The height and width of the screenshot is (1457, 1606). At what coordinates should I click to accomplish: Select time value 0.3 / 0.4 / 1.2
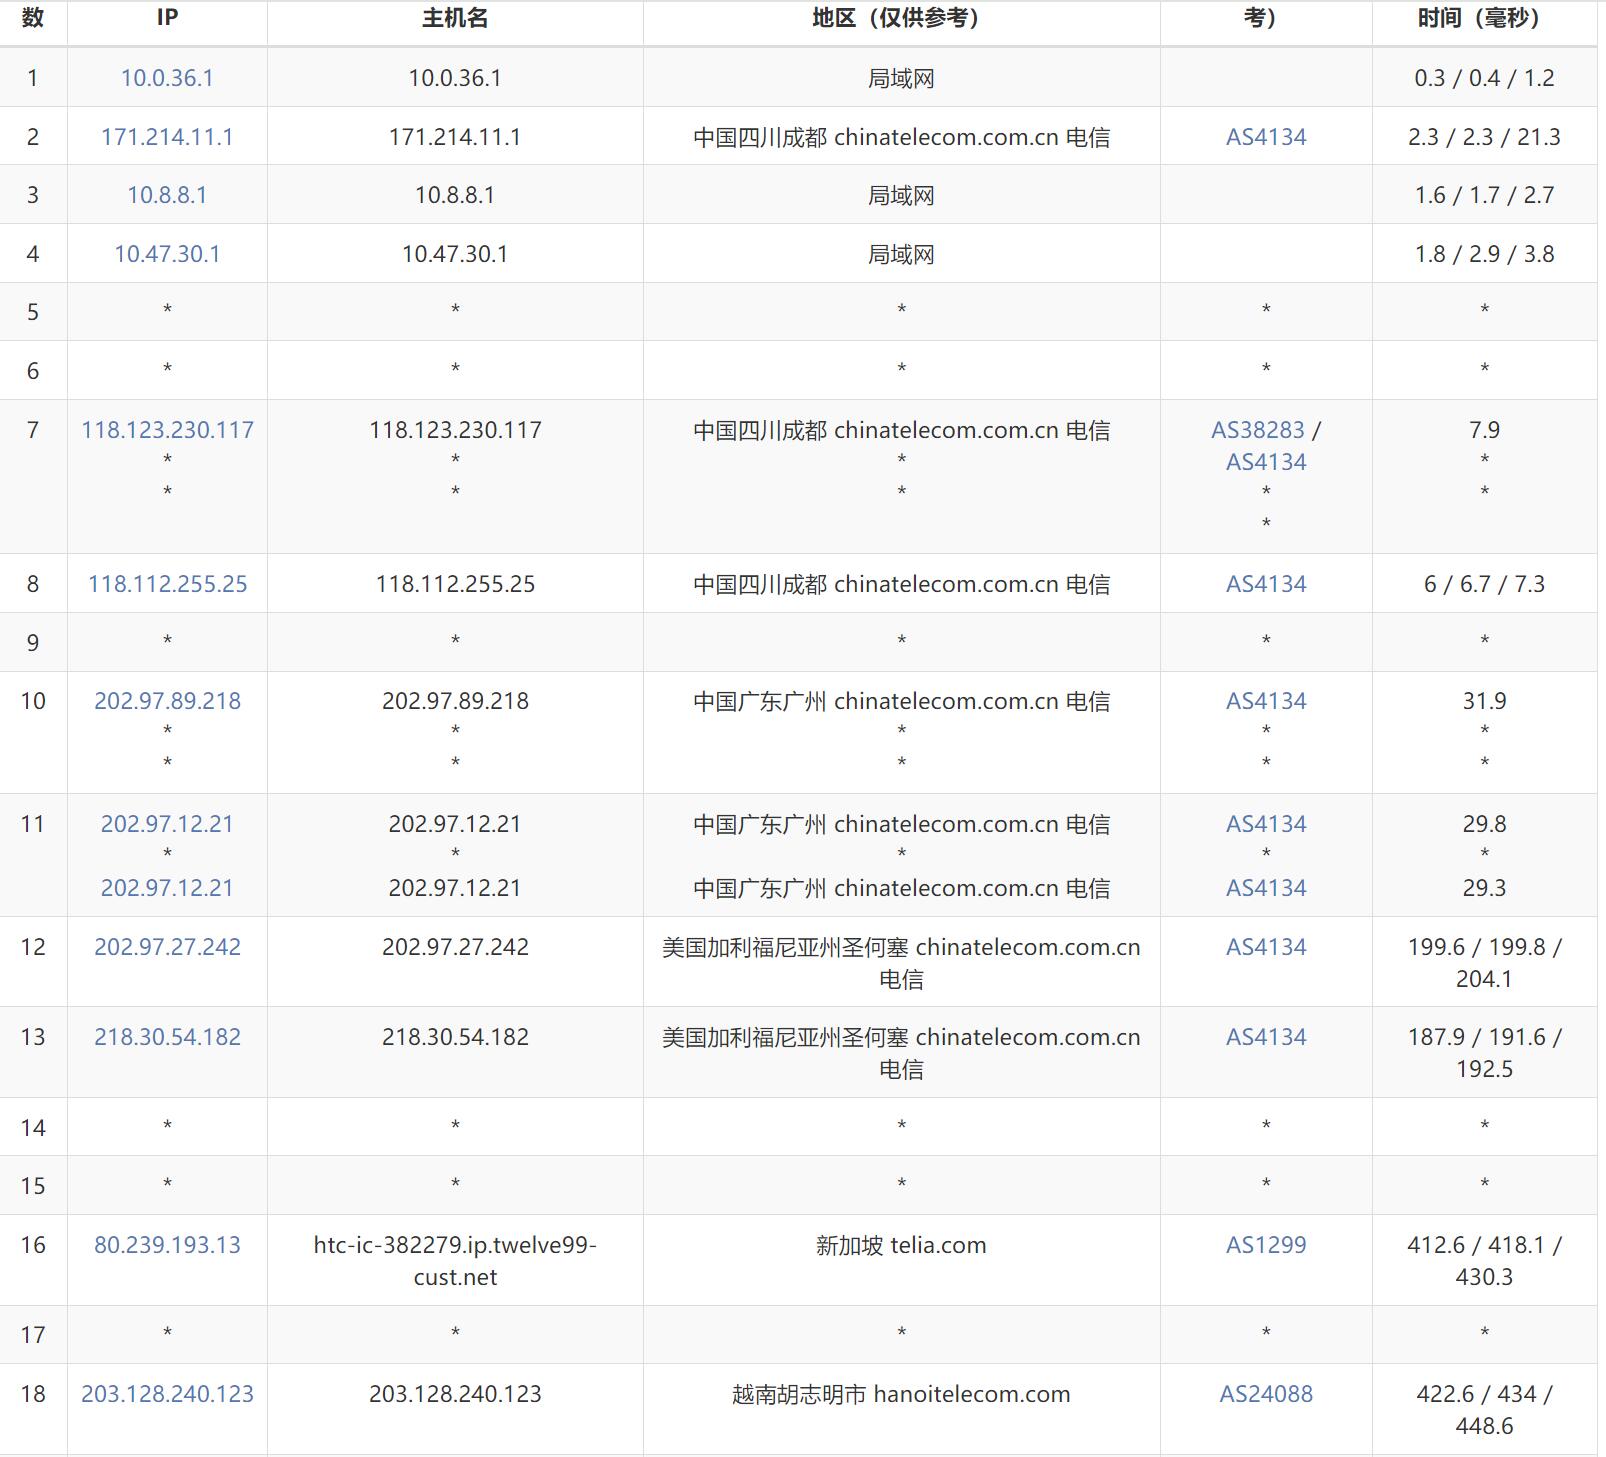point(1484,78)
